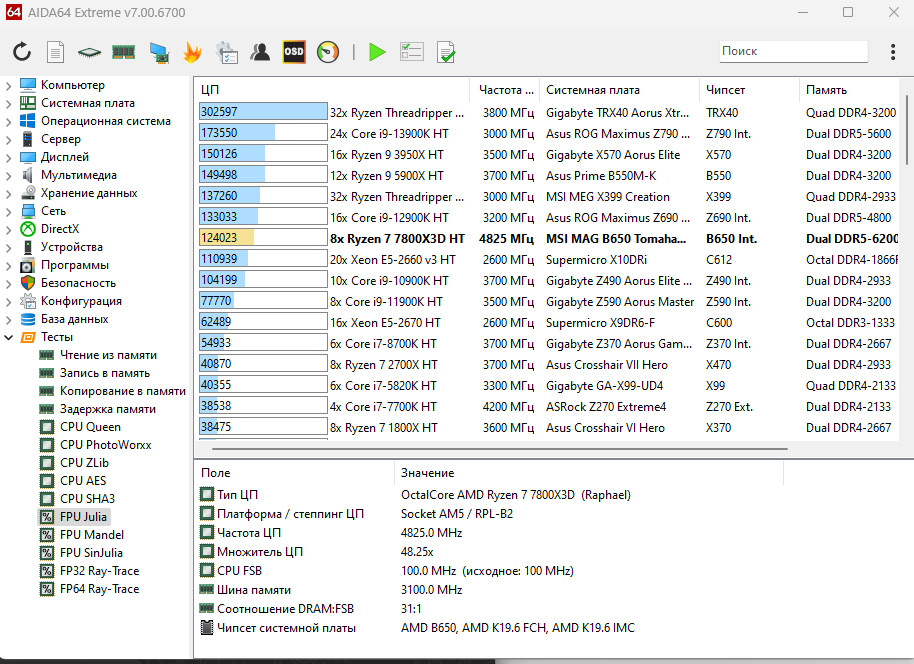Open the Report page icon

point(55,52)
